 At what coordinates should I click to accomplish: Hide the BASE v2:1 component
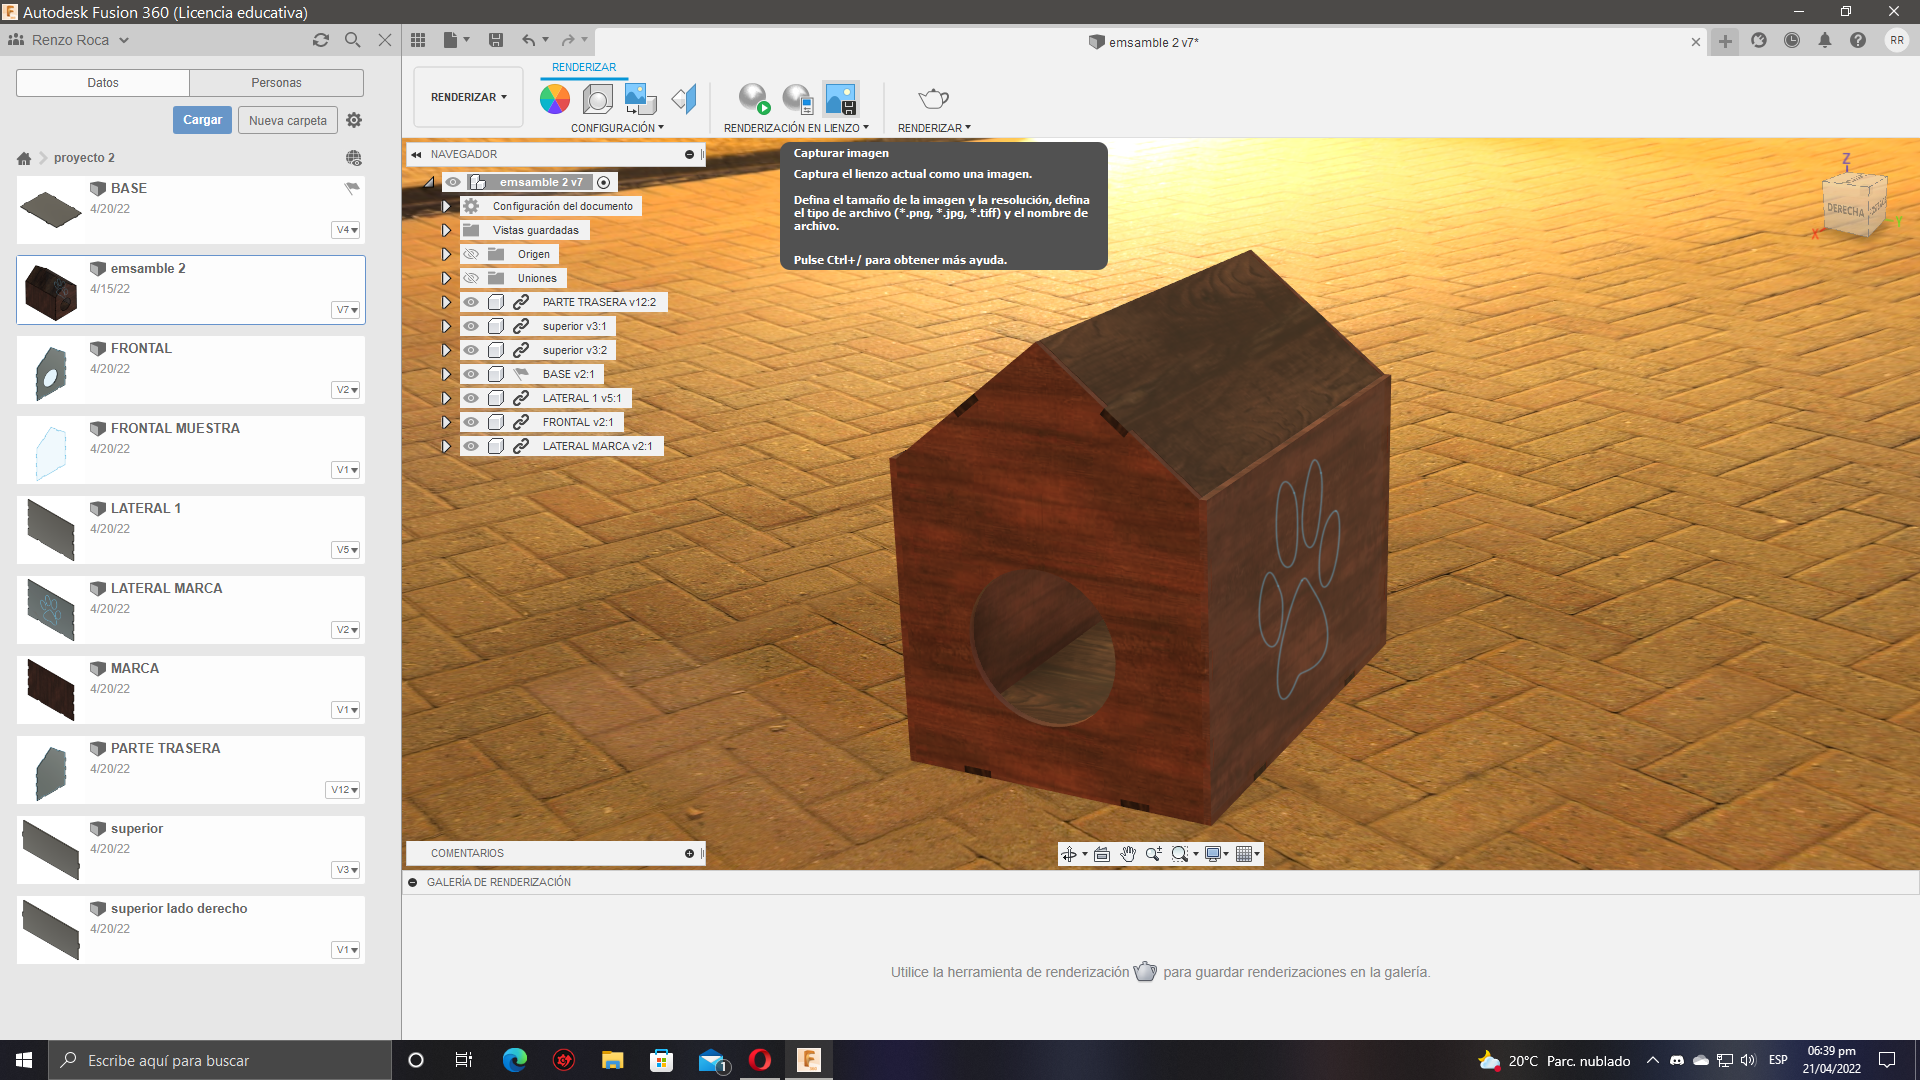click(x=471, y=374)
